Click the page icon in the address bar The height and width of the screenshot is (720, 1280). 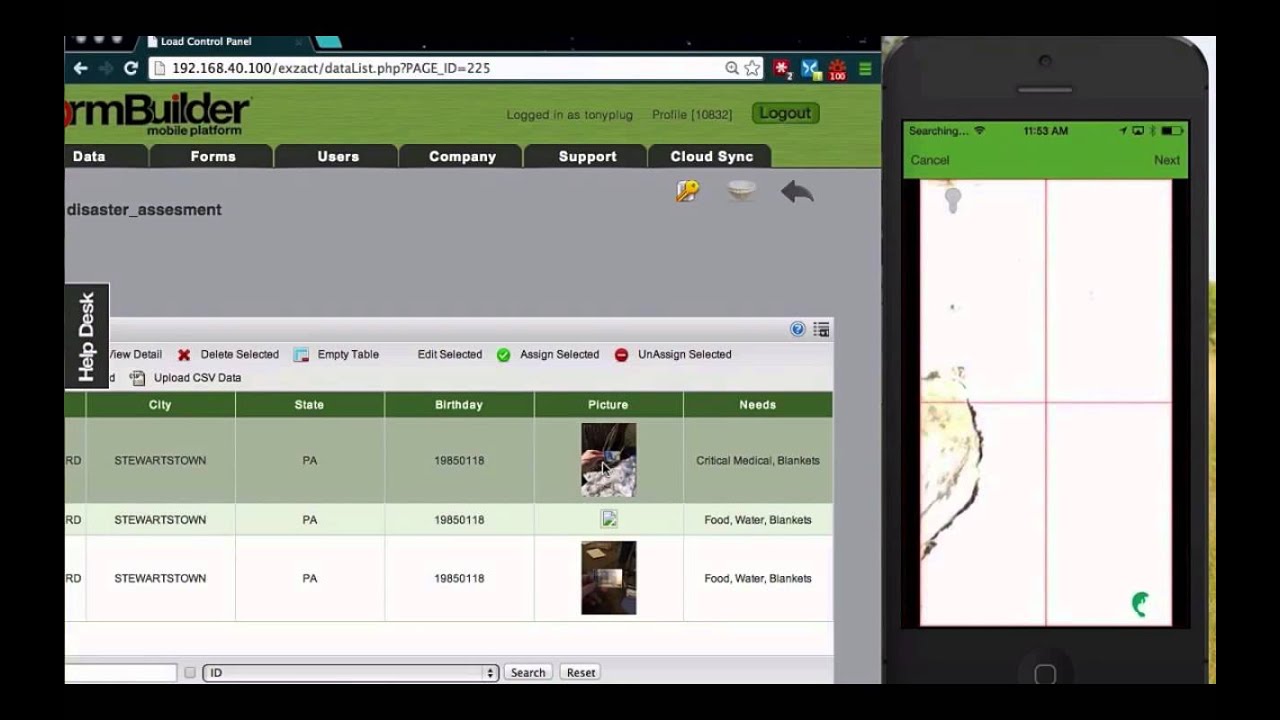pyautogui.click(x=158, y=68)
